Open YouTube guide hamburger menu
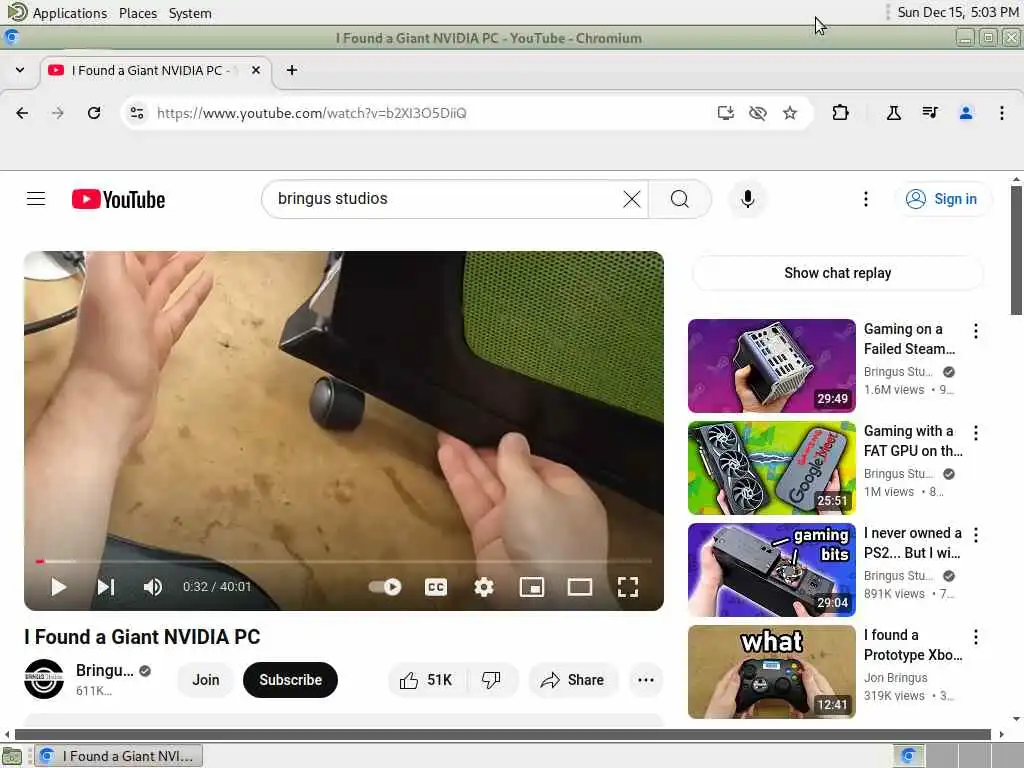The image size is (1024, 768). pyautogui.click(x=36, y=199)
